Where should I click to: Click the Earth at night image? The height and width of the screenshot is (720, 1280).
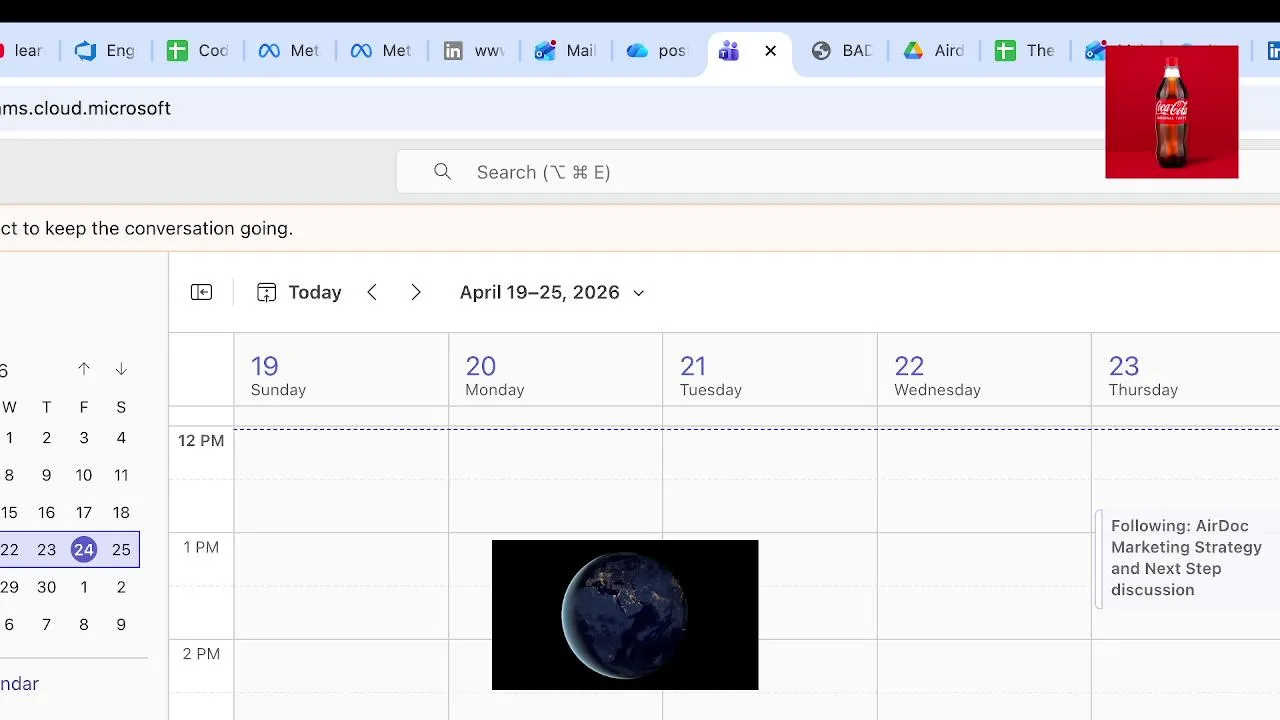tap(625, 614)
